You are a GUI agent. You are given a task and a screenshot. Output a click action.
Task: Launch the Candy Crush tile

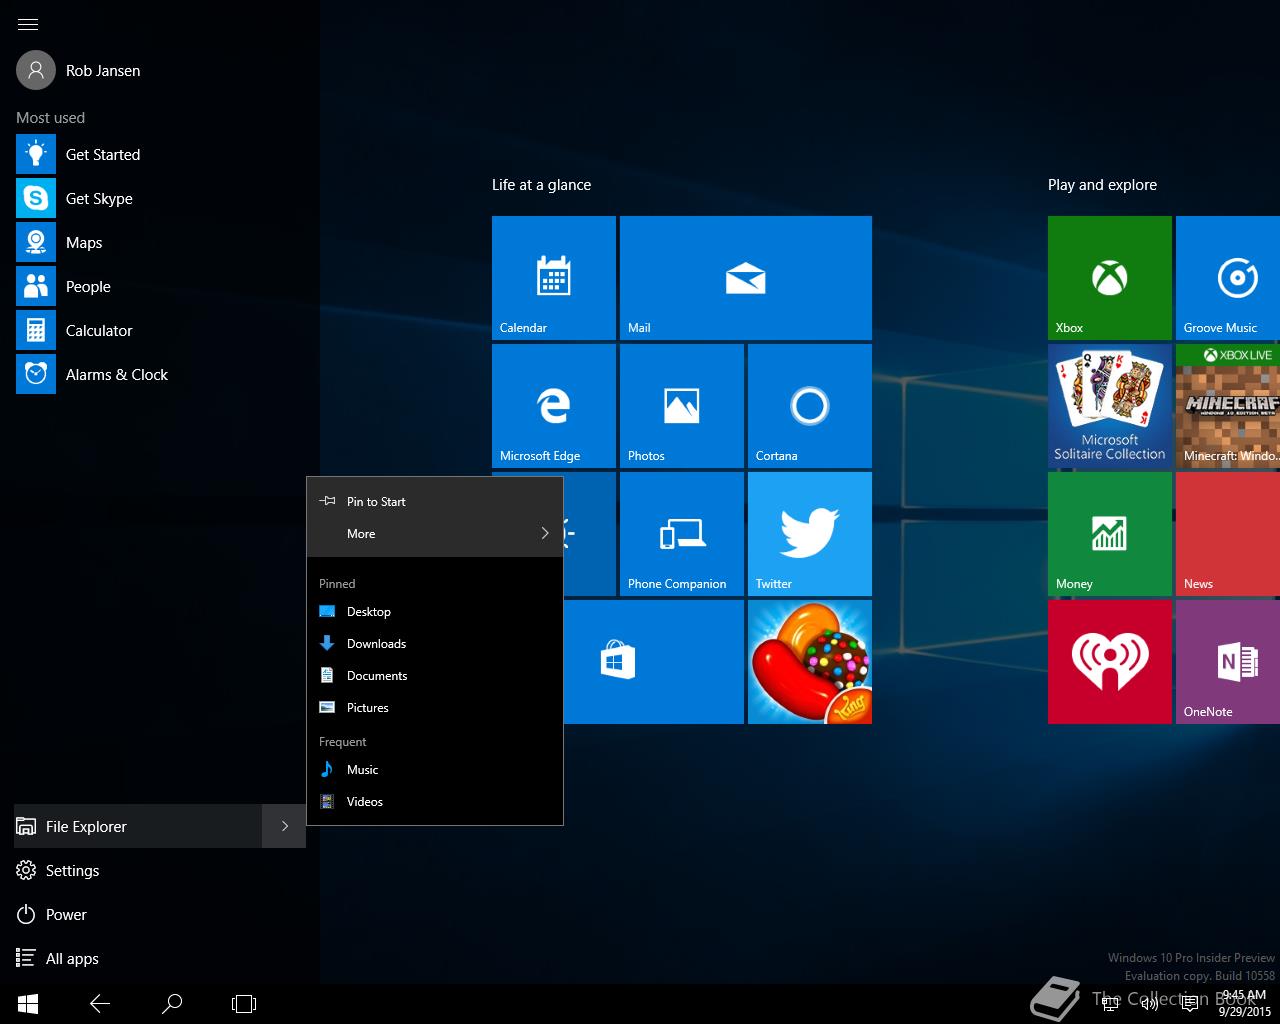(x=810, y=662)
